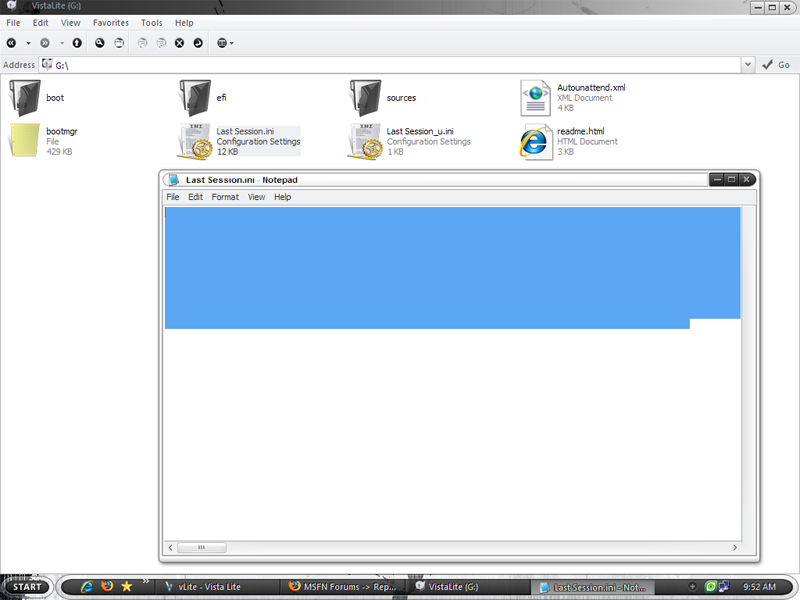Click the Delete toolbar icon

point(180,43)
